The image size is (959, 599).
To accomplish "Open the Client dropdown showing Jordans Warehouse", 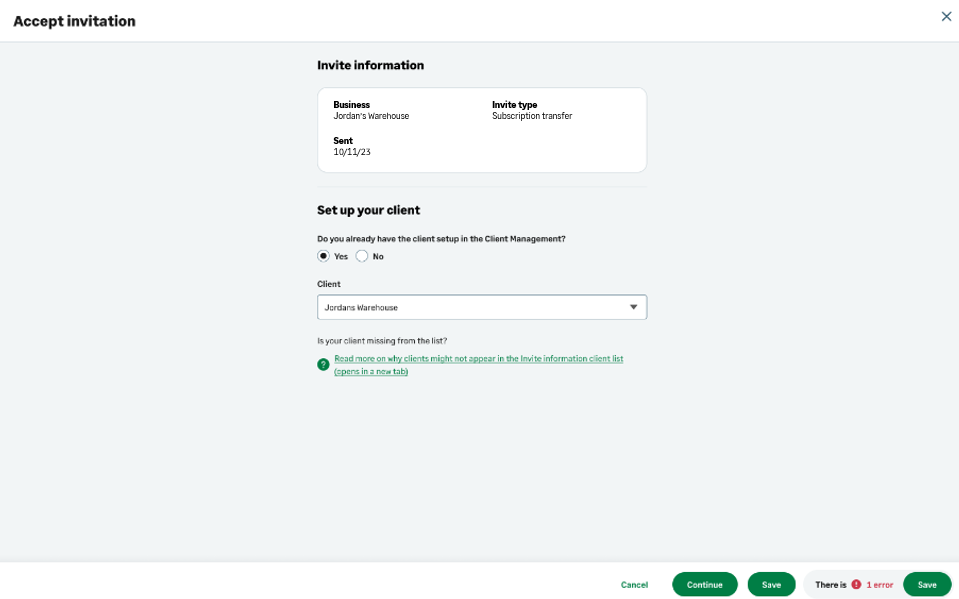I will click(x=470, y=307).
